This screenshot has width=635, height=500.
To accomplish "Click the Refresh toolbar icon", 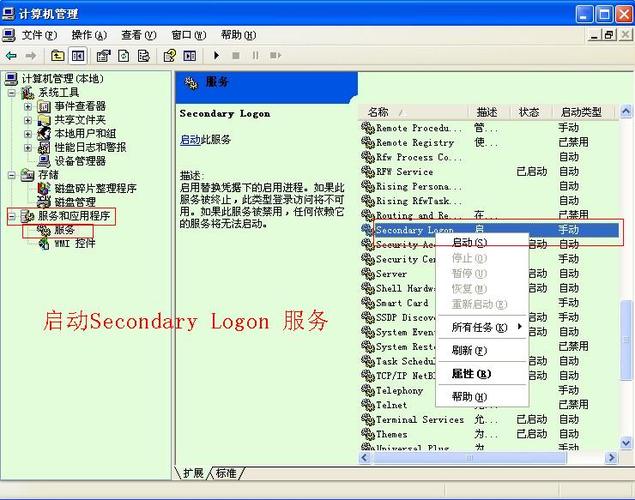I will pyautogui.click(x=124, y=55).
